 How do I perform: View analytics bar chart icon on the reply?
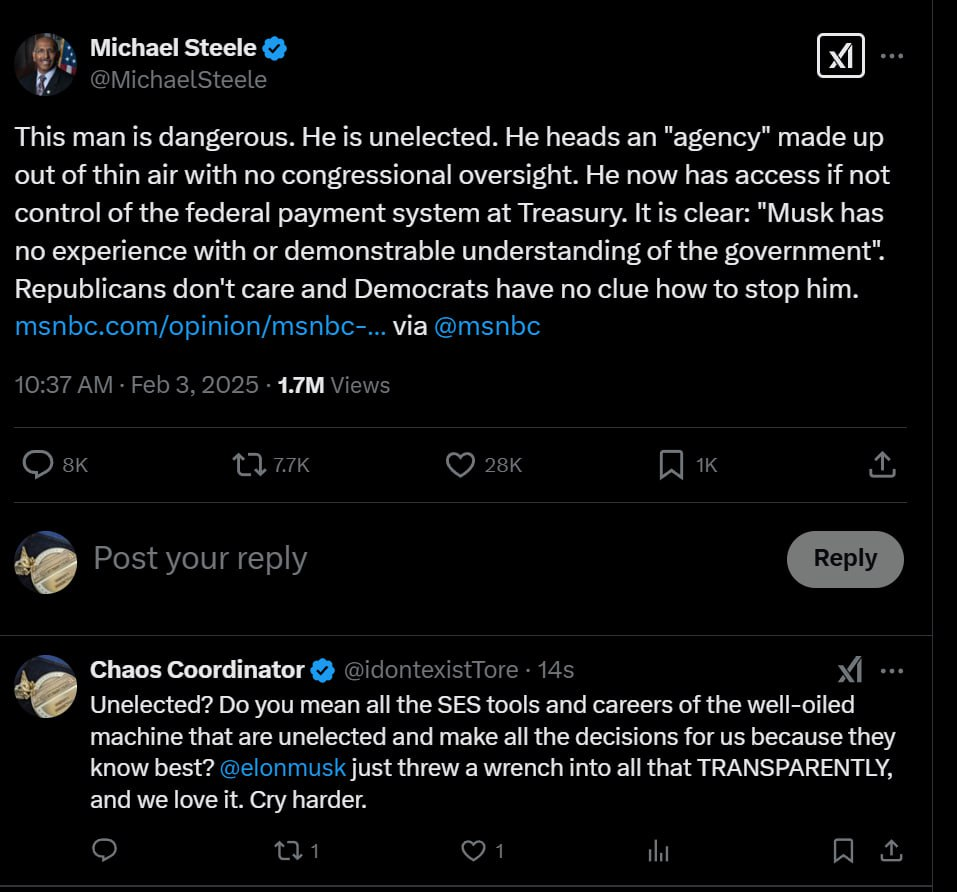tap(658, 850)
